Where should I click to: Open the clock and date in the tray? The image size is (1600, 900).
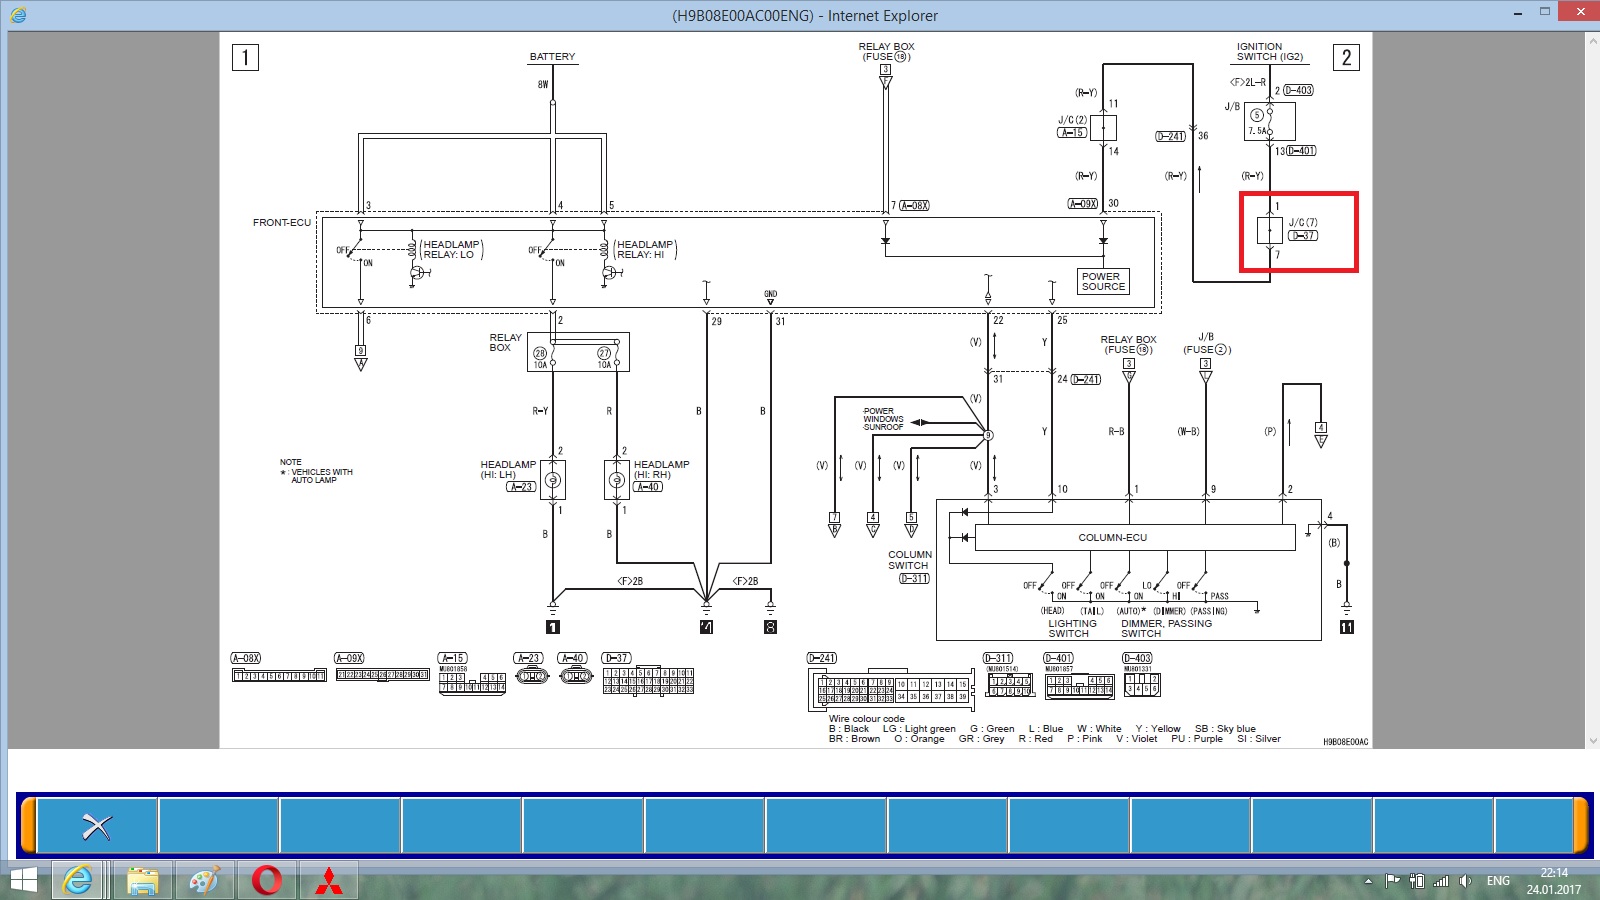point(1553,881)
